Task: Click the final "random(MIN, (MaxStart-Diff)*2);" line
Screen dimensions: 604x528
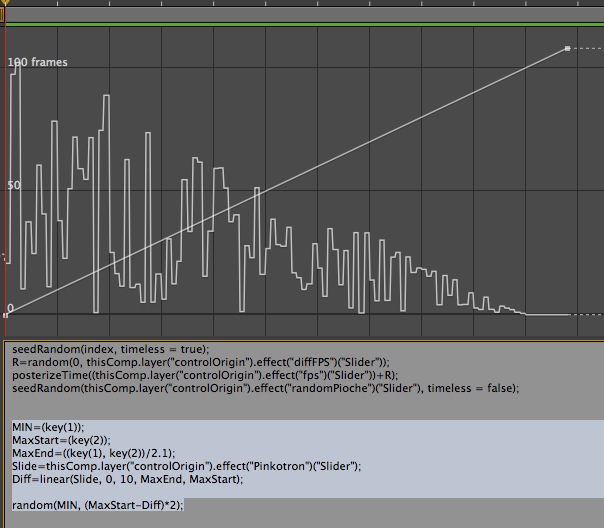Action: pos(98,505)
